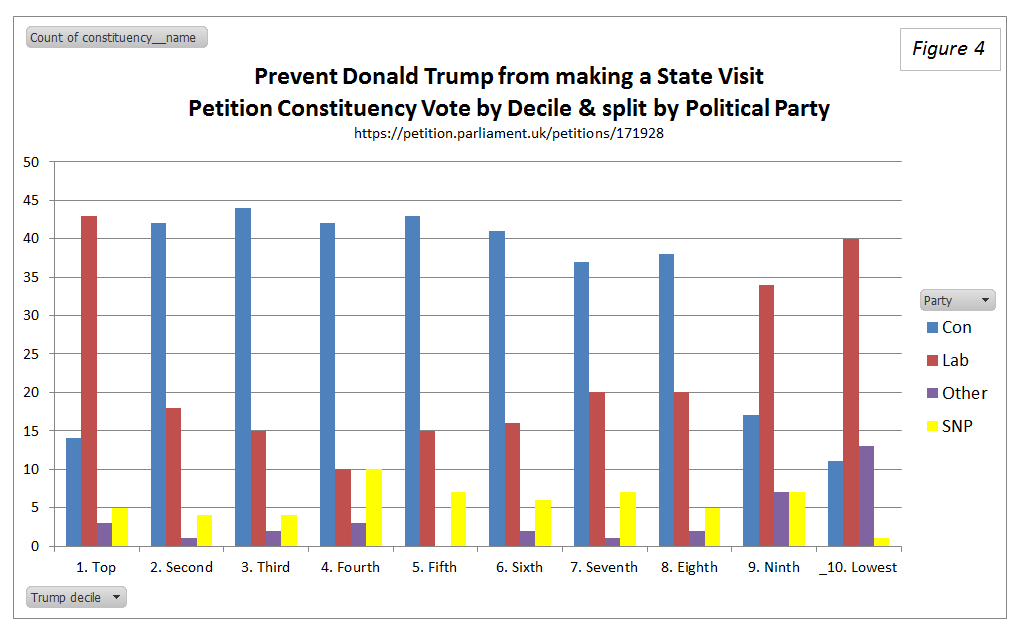1019x628 pixels.
Task: Click the Count of constituency name field button
Action: (x=116, y=38)
